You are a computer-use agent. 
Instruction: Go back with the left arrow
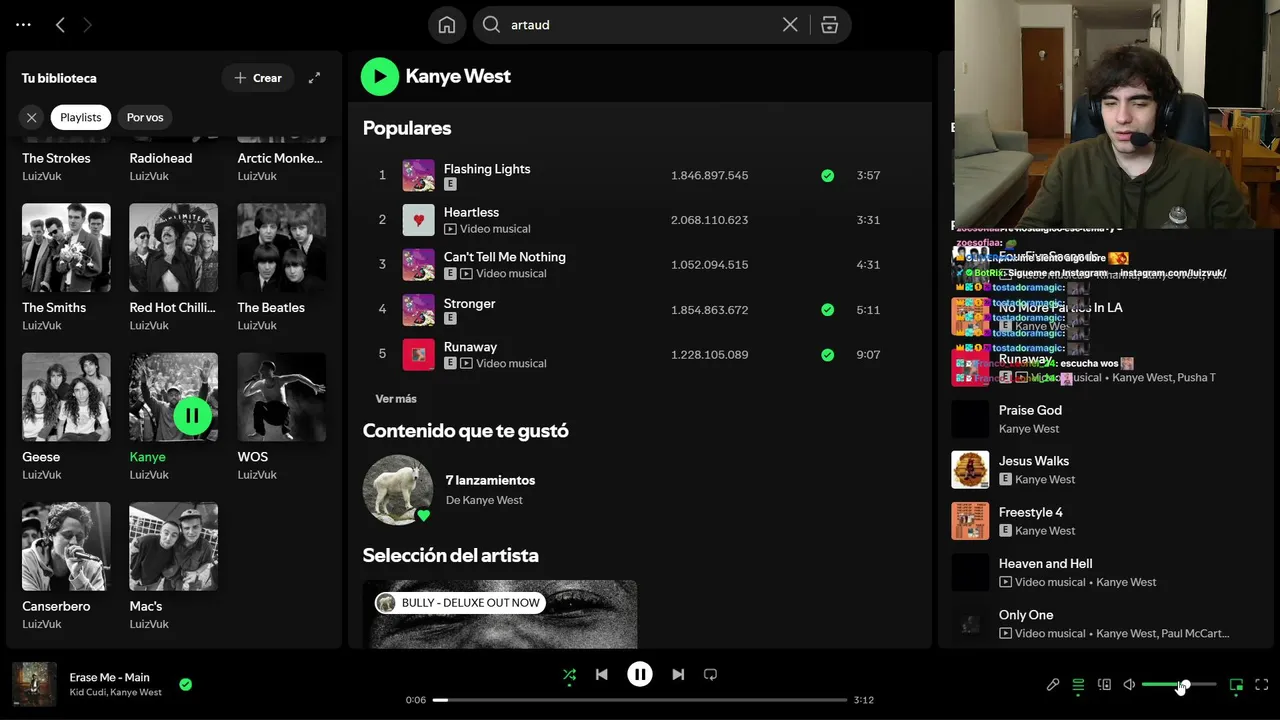tap(60, 25)
